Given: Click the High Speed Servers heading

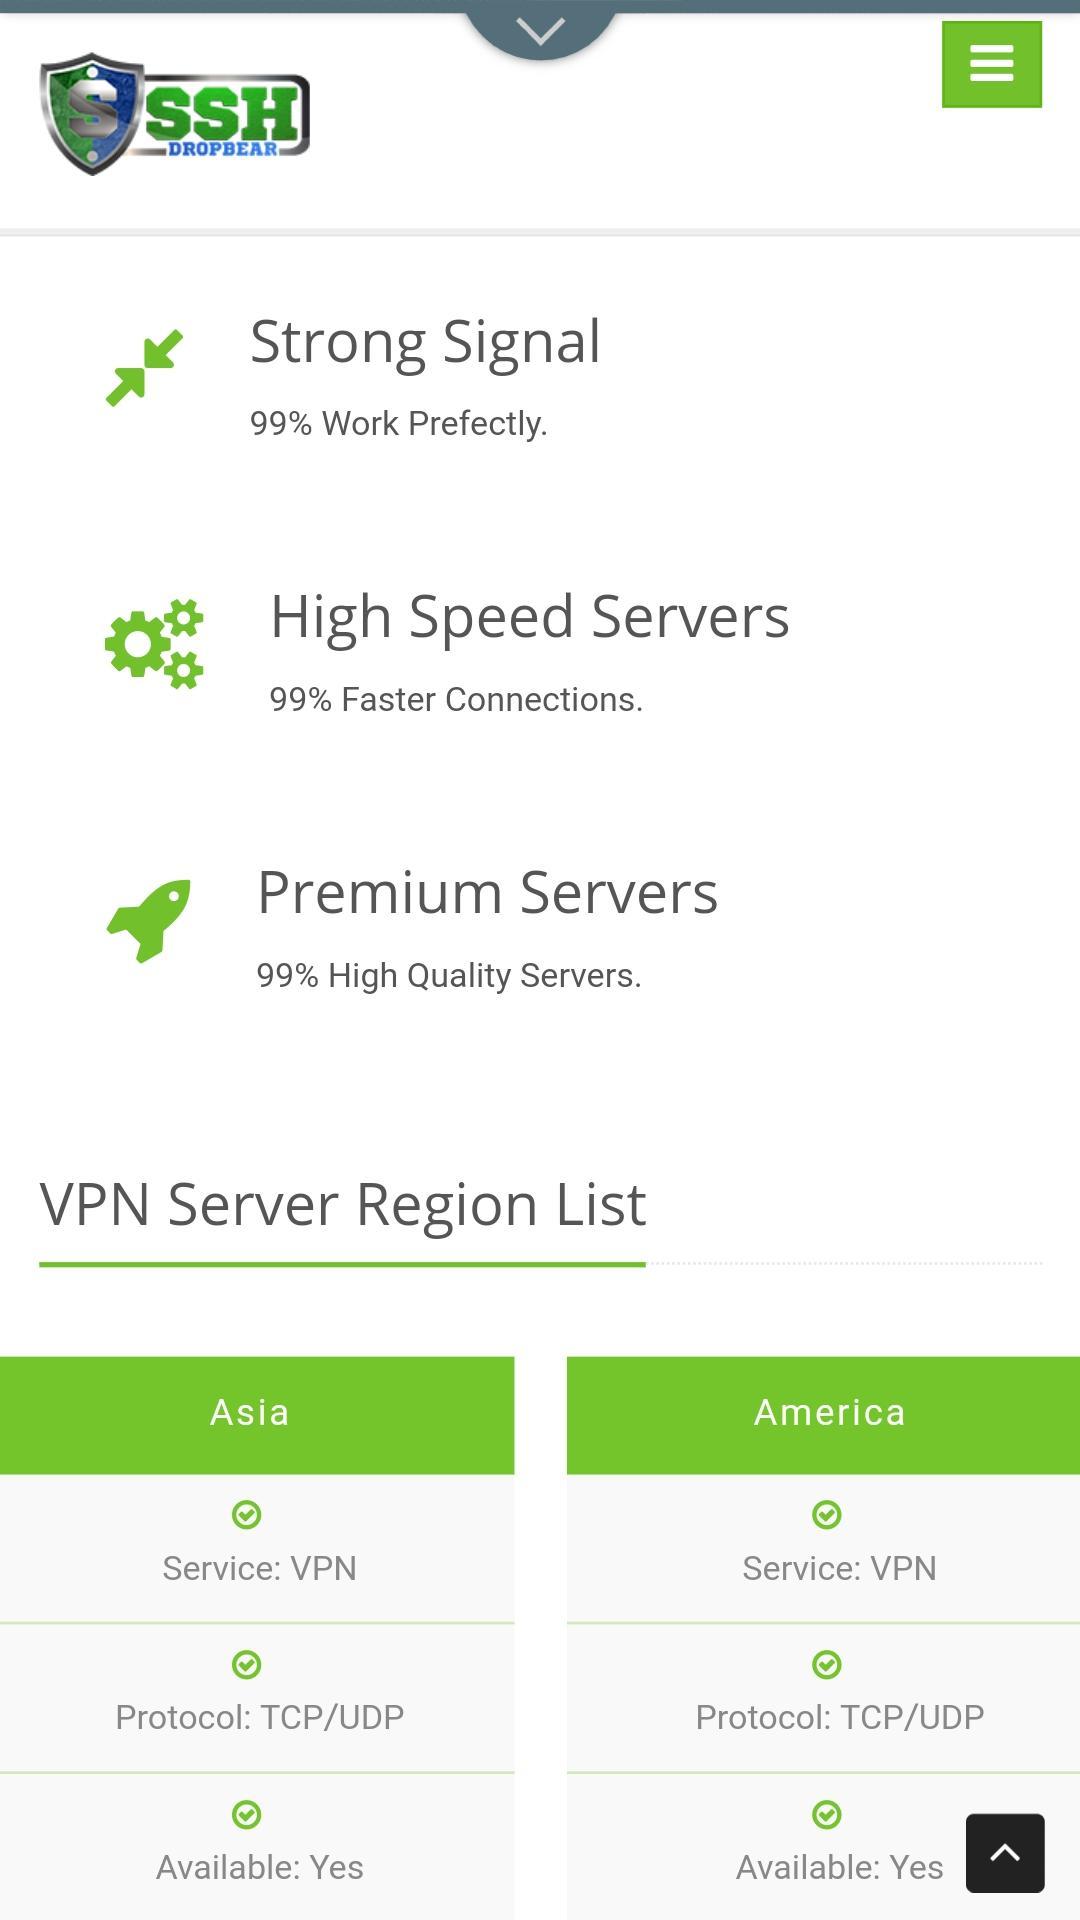Looking at the screenshot, I should pos(530,617).
